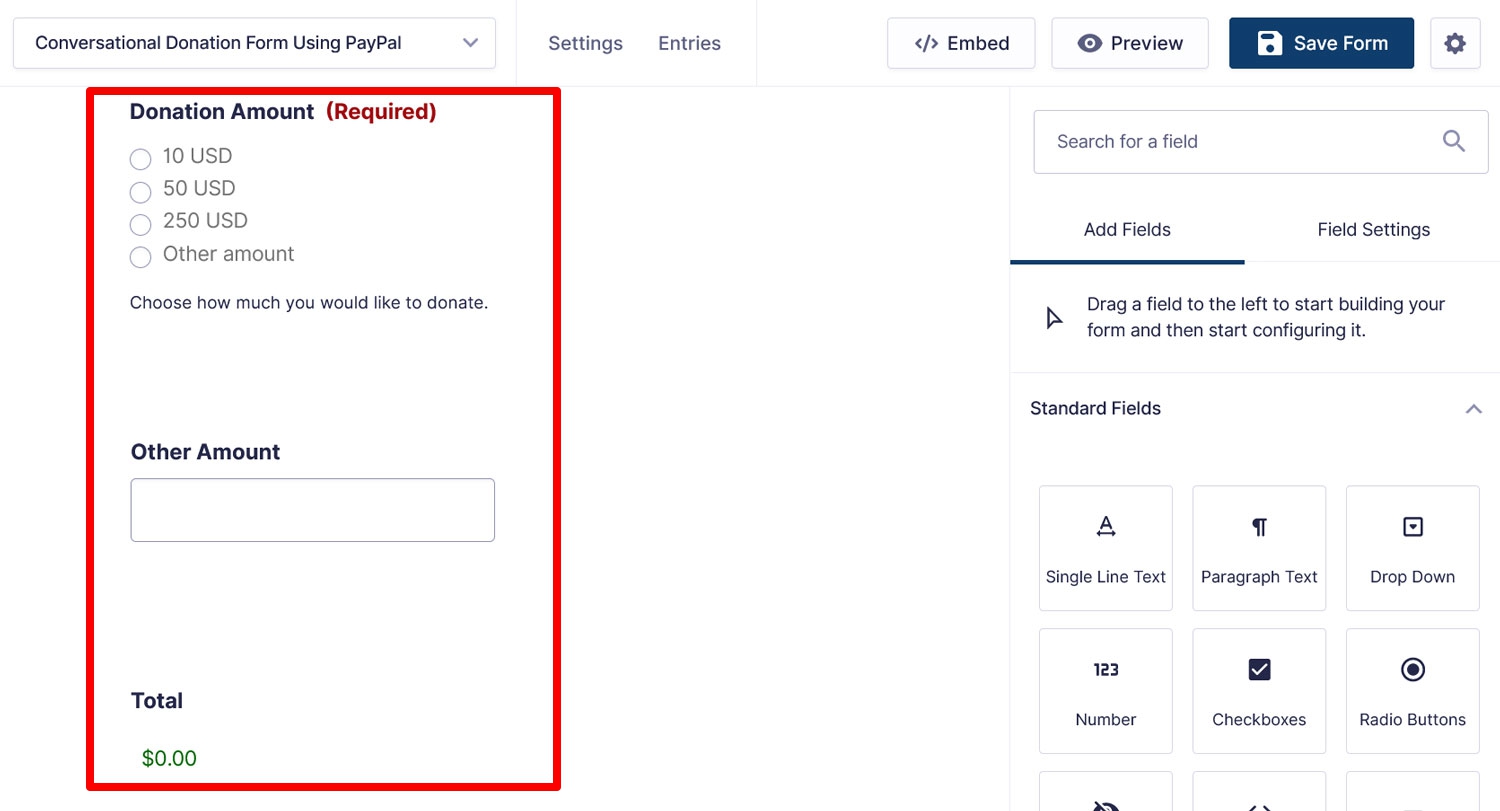Add a Single Line Text field
The height and width of the screenshot is (811, 1500).
coord(1106,548)
